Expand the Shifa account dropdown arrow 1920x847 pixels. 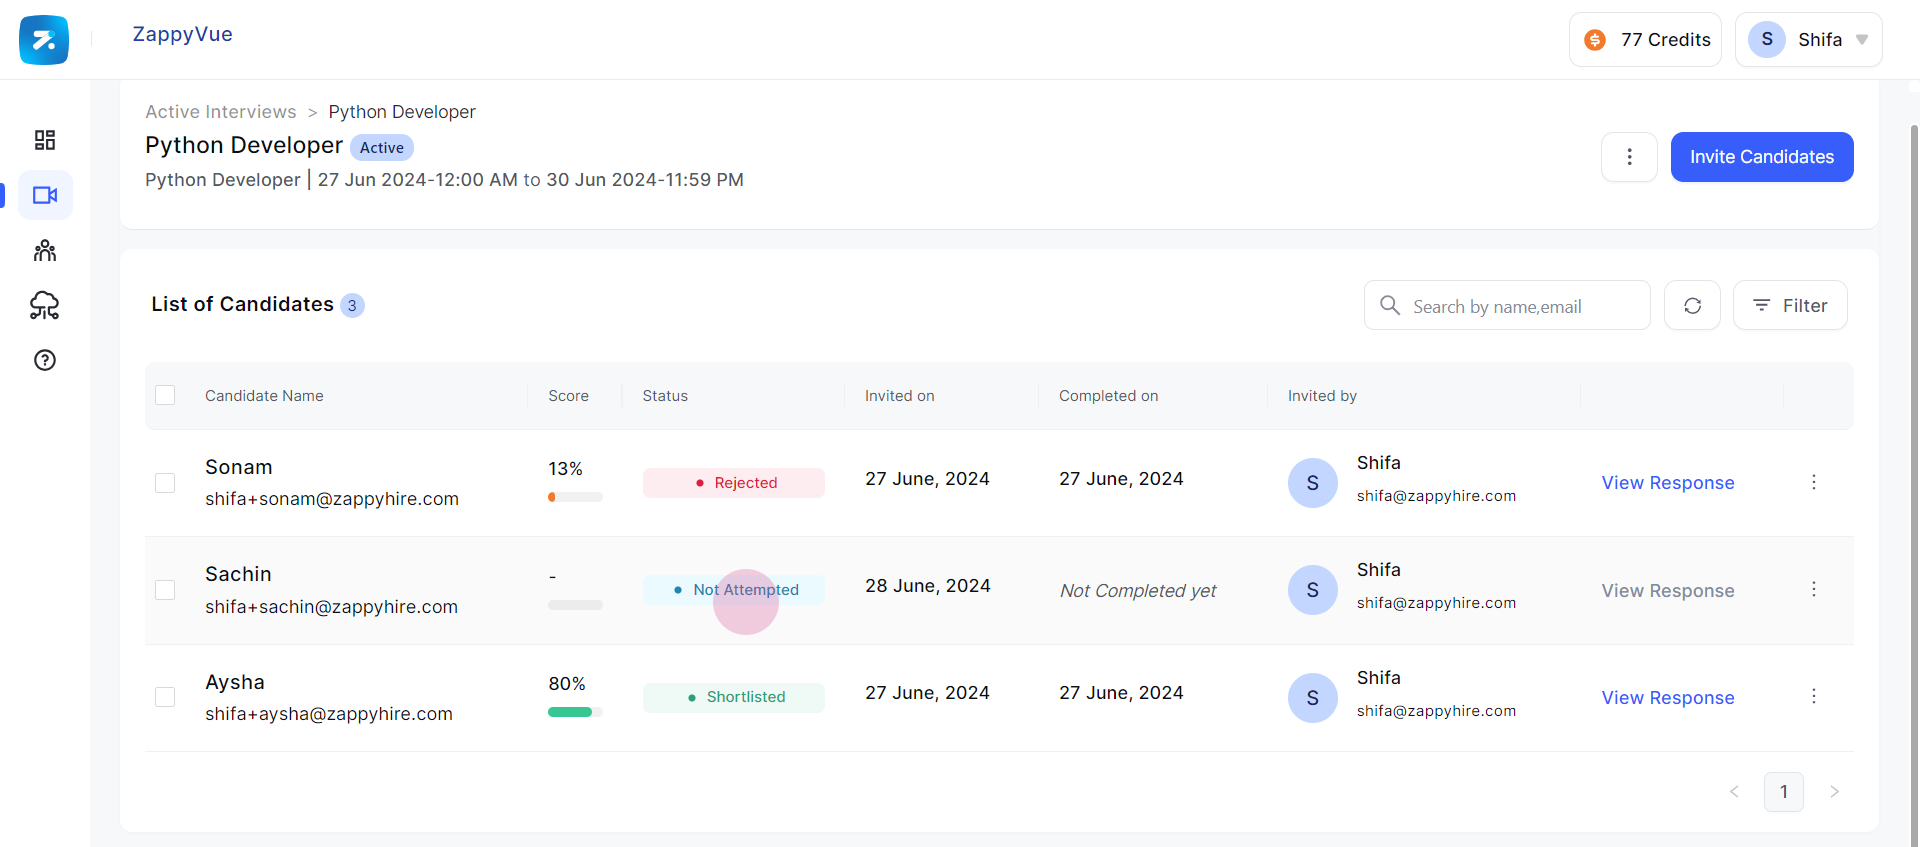(1862, 40)
